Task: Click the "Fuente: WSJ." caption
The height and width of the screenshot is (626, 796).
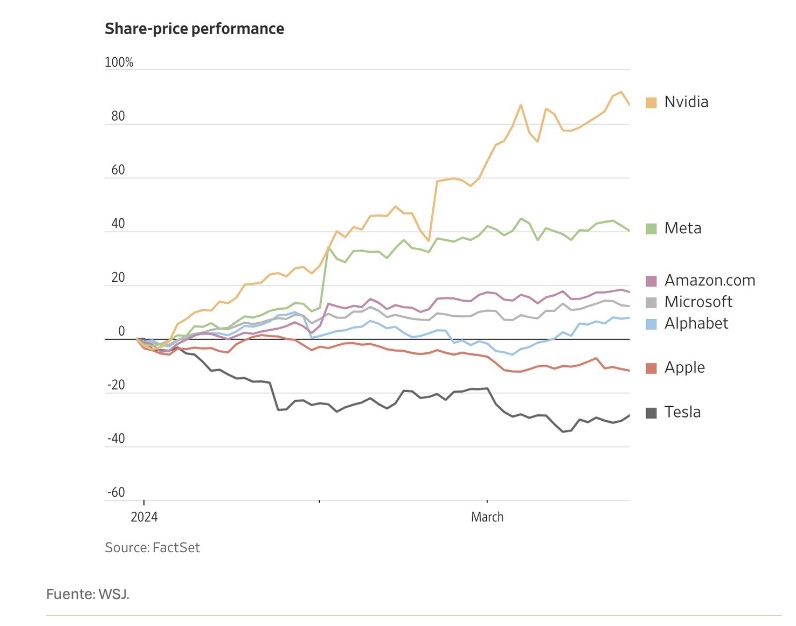Action: (x=88, y=594)
